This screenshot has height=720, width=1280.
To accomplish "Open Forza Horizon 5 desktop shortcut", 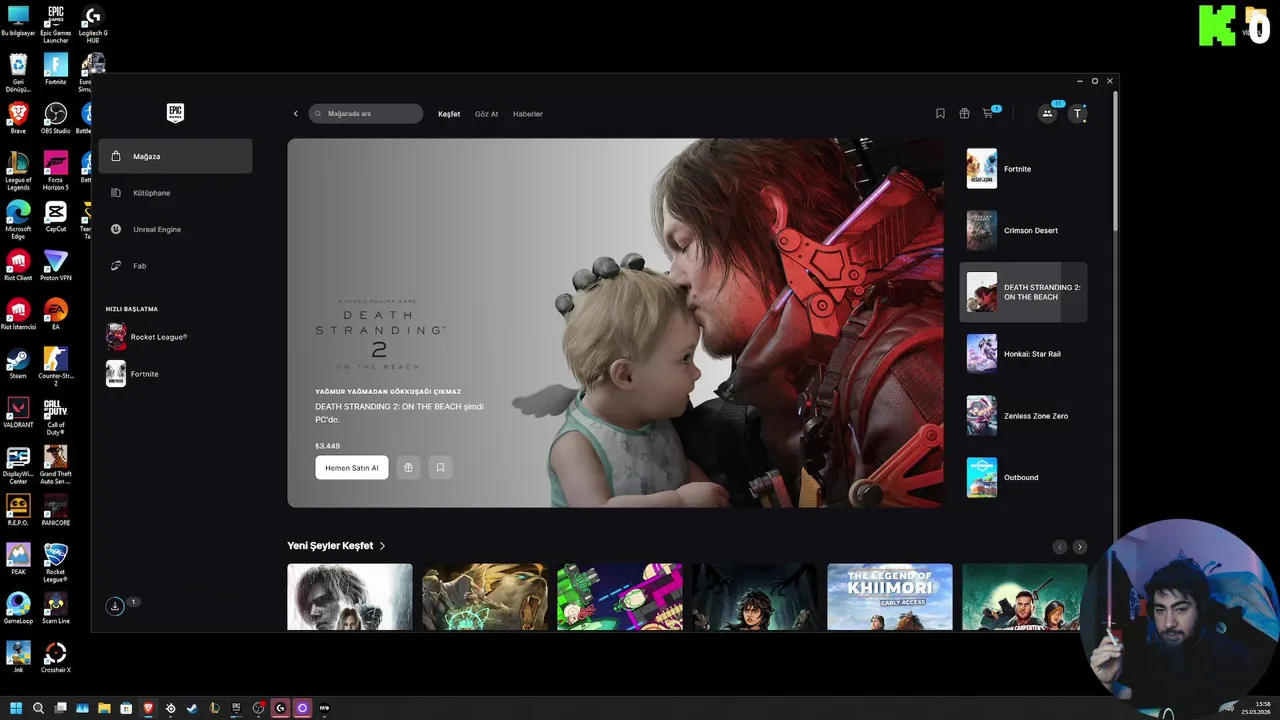I will click(55, 171).
